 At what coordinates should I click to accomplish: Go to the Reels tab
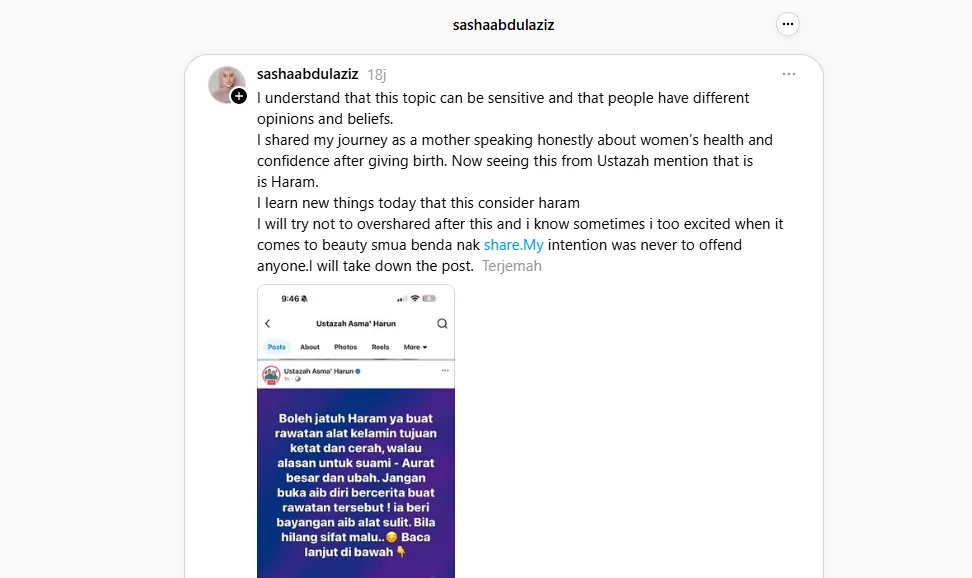380,347
